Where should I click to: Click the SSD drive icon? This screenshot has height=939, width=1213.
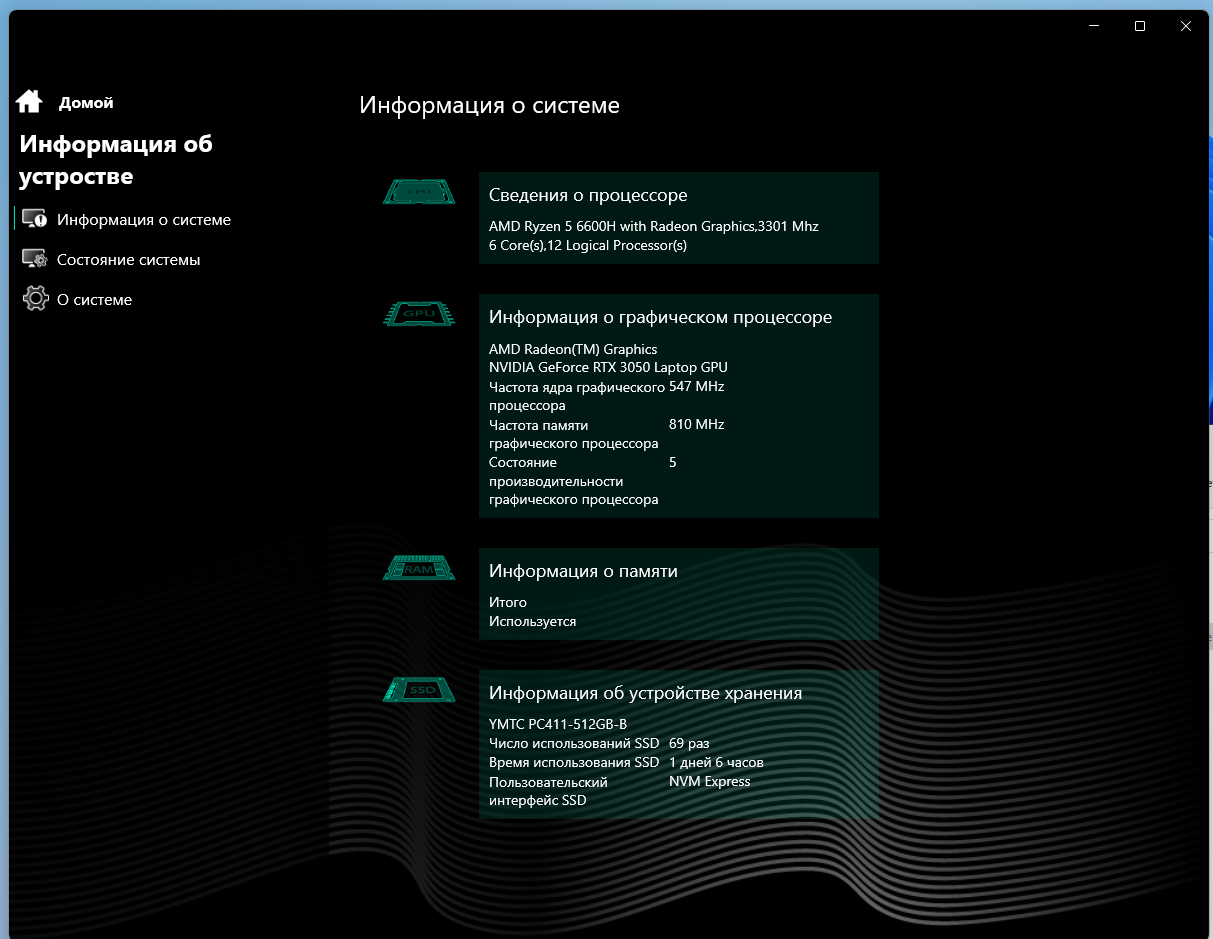tap(420, 690)
